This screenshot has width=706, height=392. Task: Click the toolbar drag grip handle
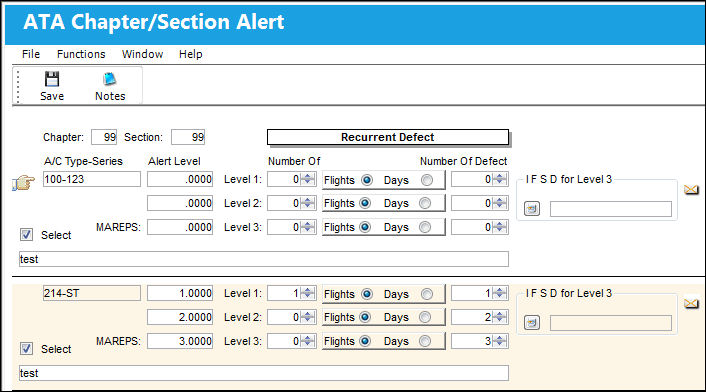pyautogui.click(x=18, y=86)
